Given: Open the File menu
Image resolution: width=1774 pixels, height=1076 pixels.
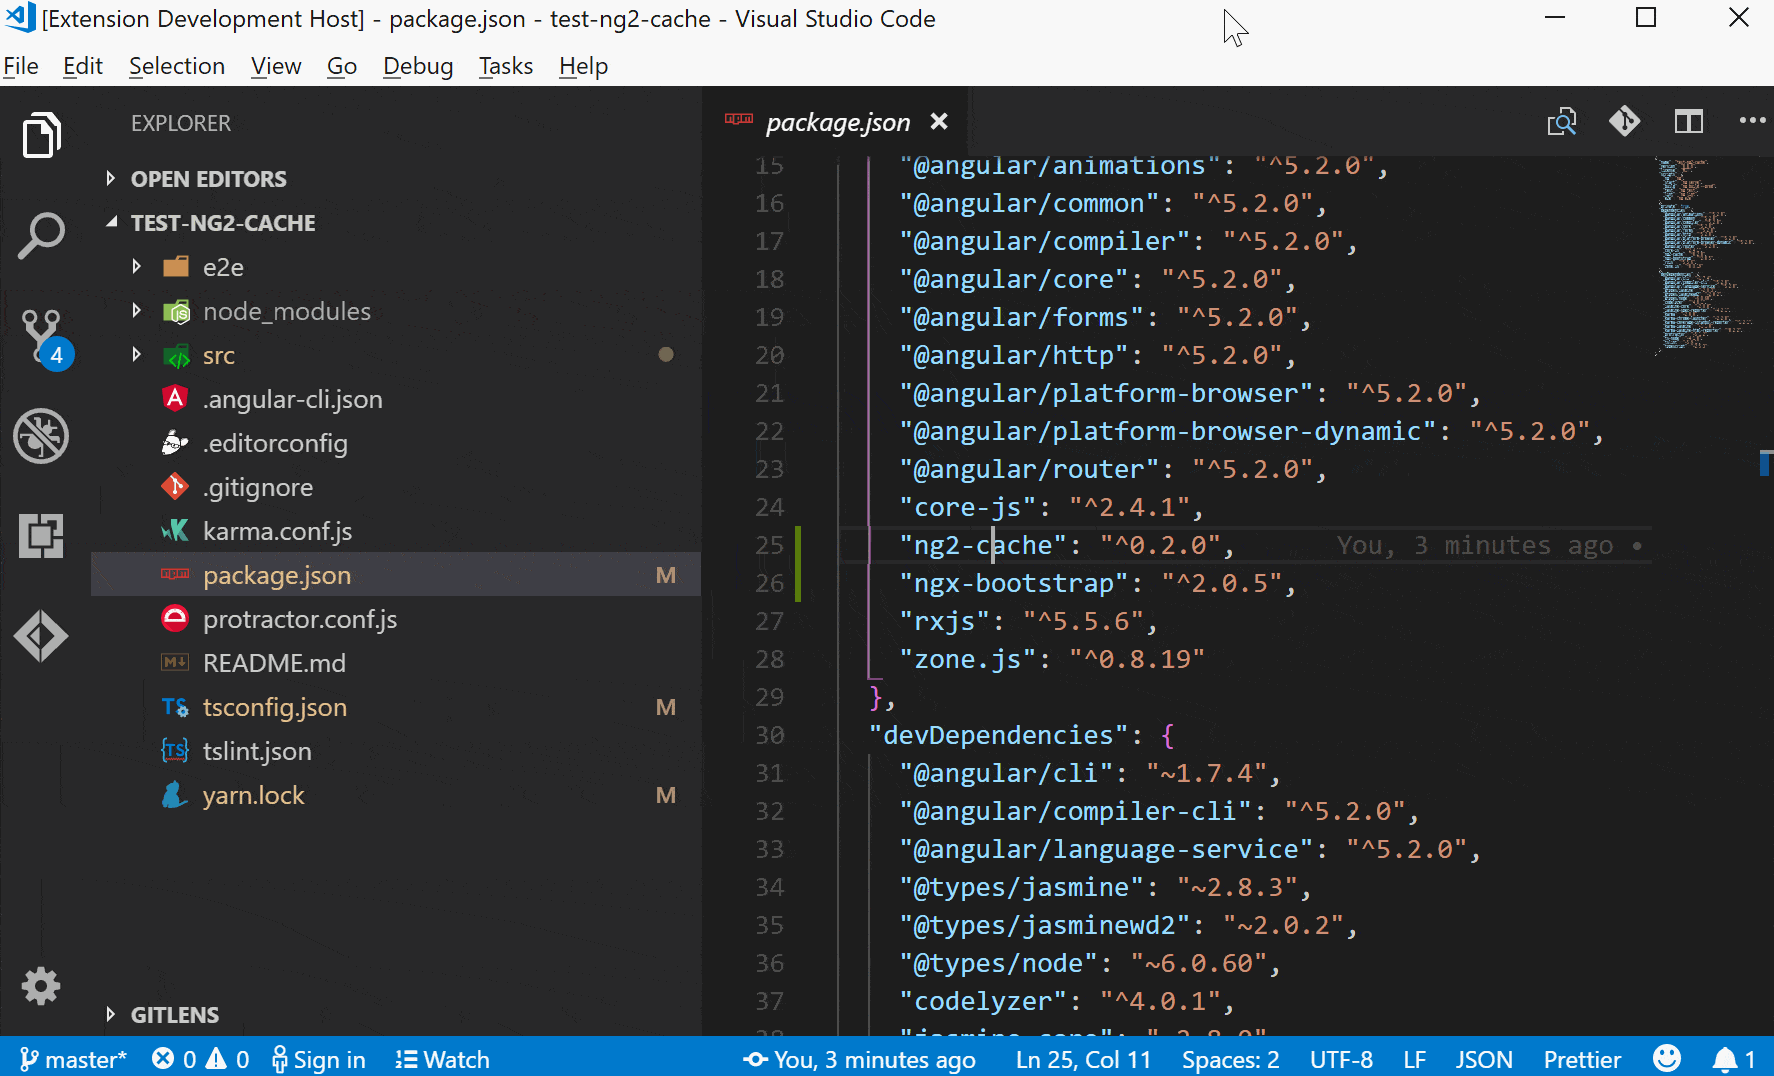Looking at the screenshot, I should tap(21, 66).
